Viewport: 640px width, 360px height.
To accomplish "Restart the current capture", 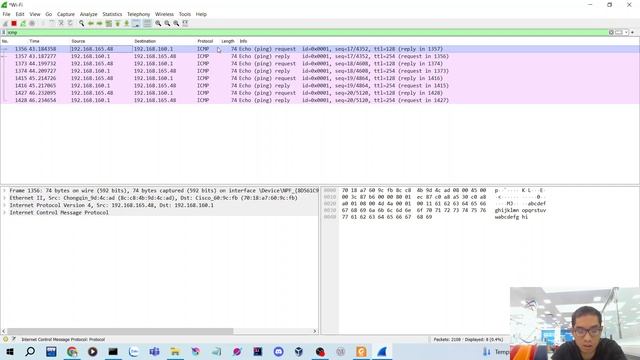I will [x=23, y=24].
